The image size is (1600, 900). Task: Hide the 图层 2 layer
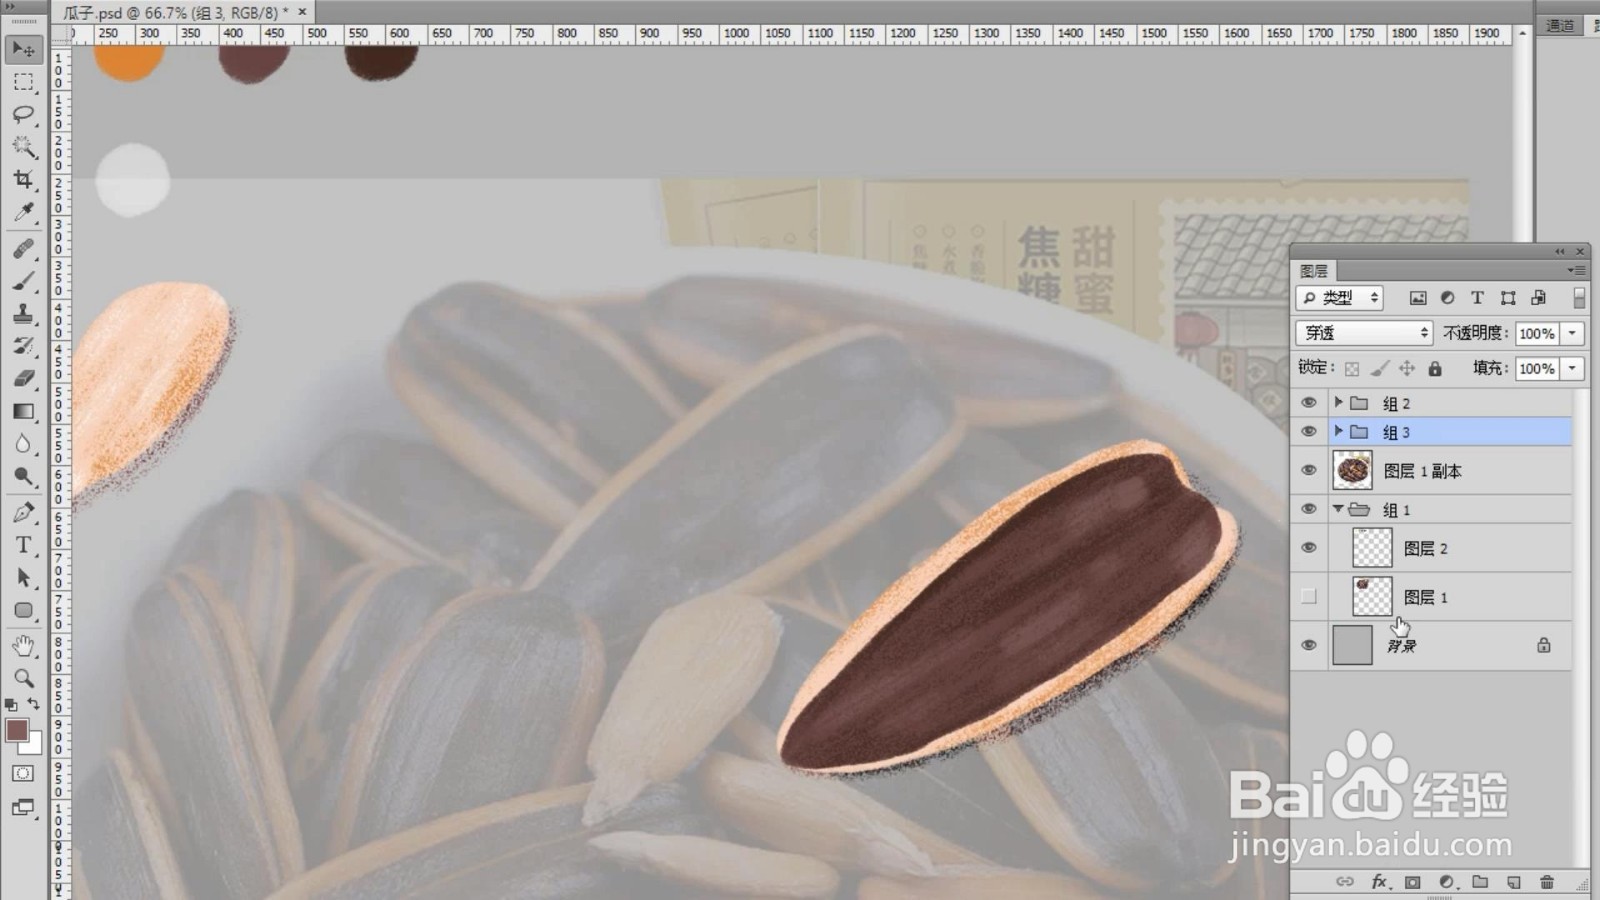tap(1308, 548)
